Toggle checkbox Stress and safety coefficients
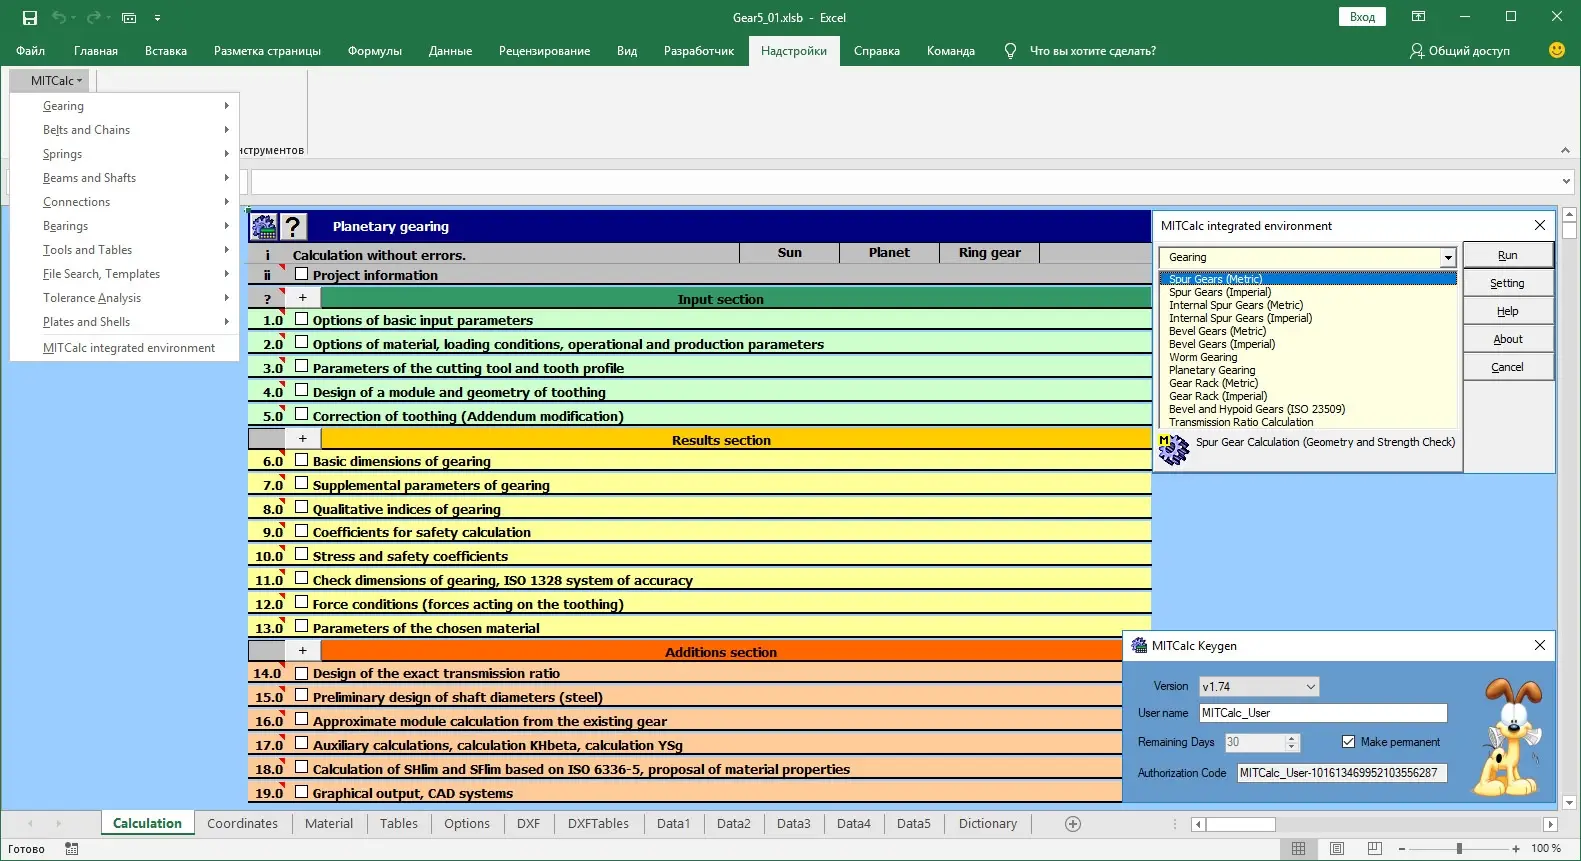This screenshot has height=861, width=1581. tap(302, 555)
